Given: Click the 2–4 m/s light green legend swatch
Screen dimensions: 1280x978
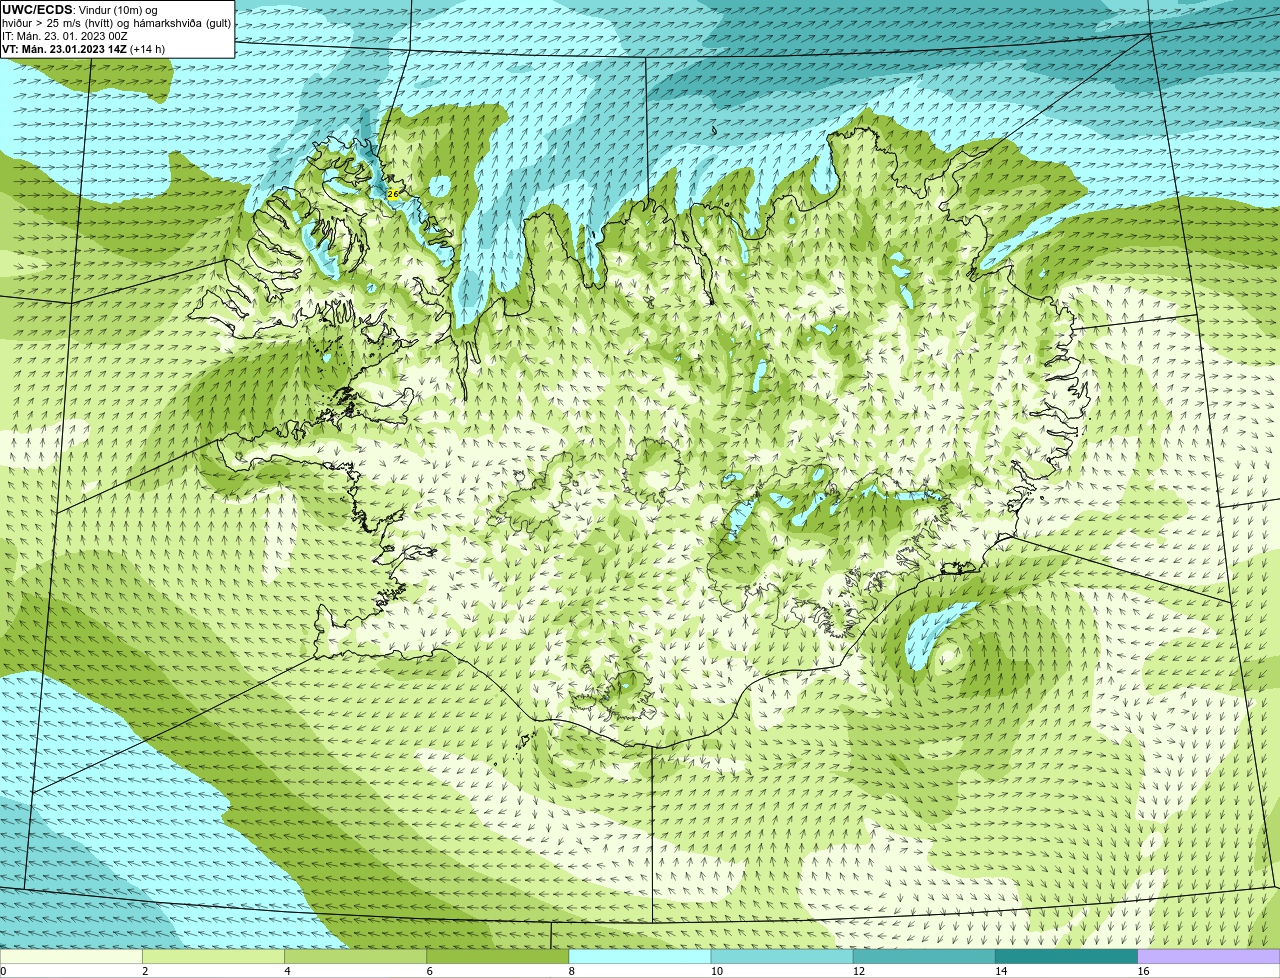Looking at the screenshot, I should click(x=213, y=957).
